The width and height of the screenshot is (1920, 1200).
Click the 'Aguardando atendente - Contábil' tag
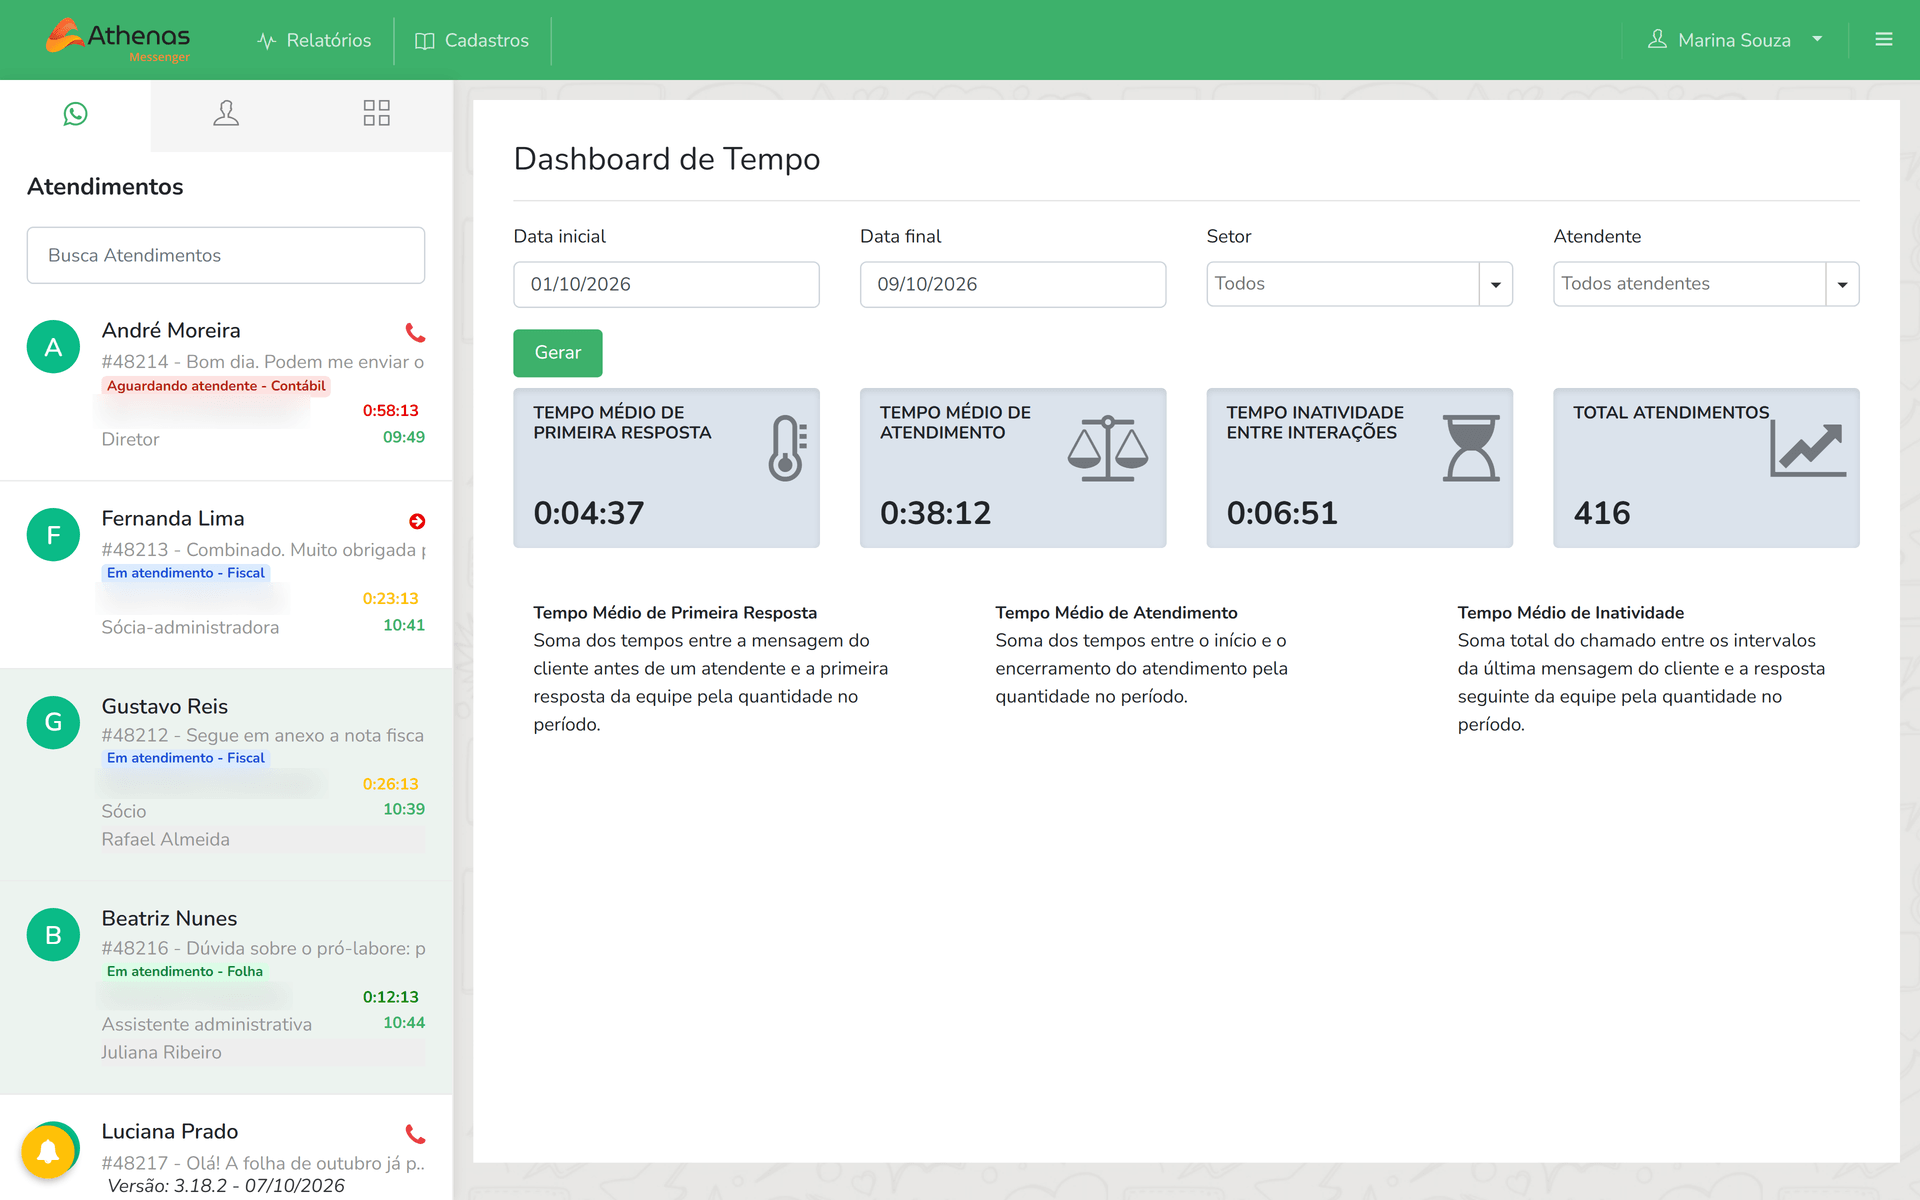click(216, 386)
